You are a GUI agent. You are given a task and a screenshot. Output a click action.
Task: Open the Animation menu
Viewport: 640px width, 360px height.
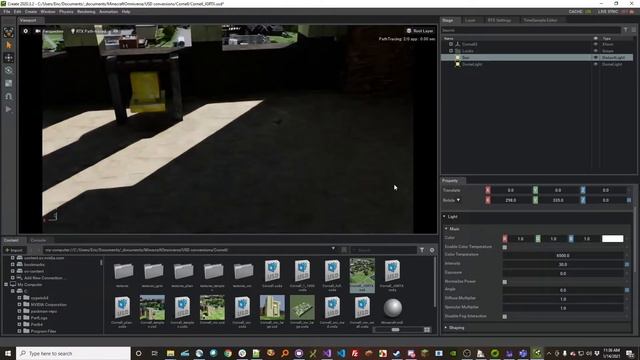click(x=109, y=12)
